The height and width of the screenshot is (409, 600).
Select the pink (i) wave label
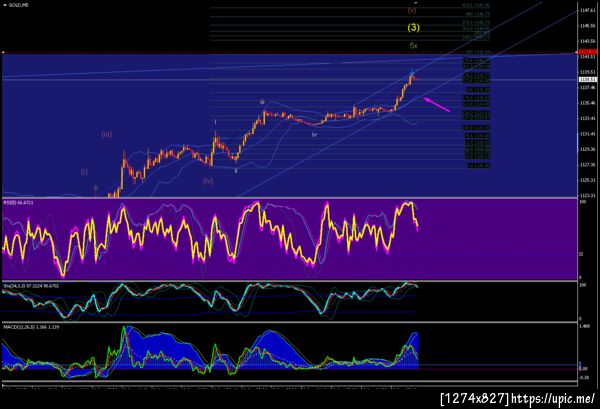click(x=84, y=172)
